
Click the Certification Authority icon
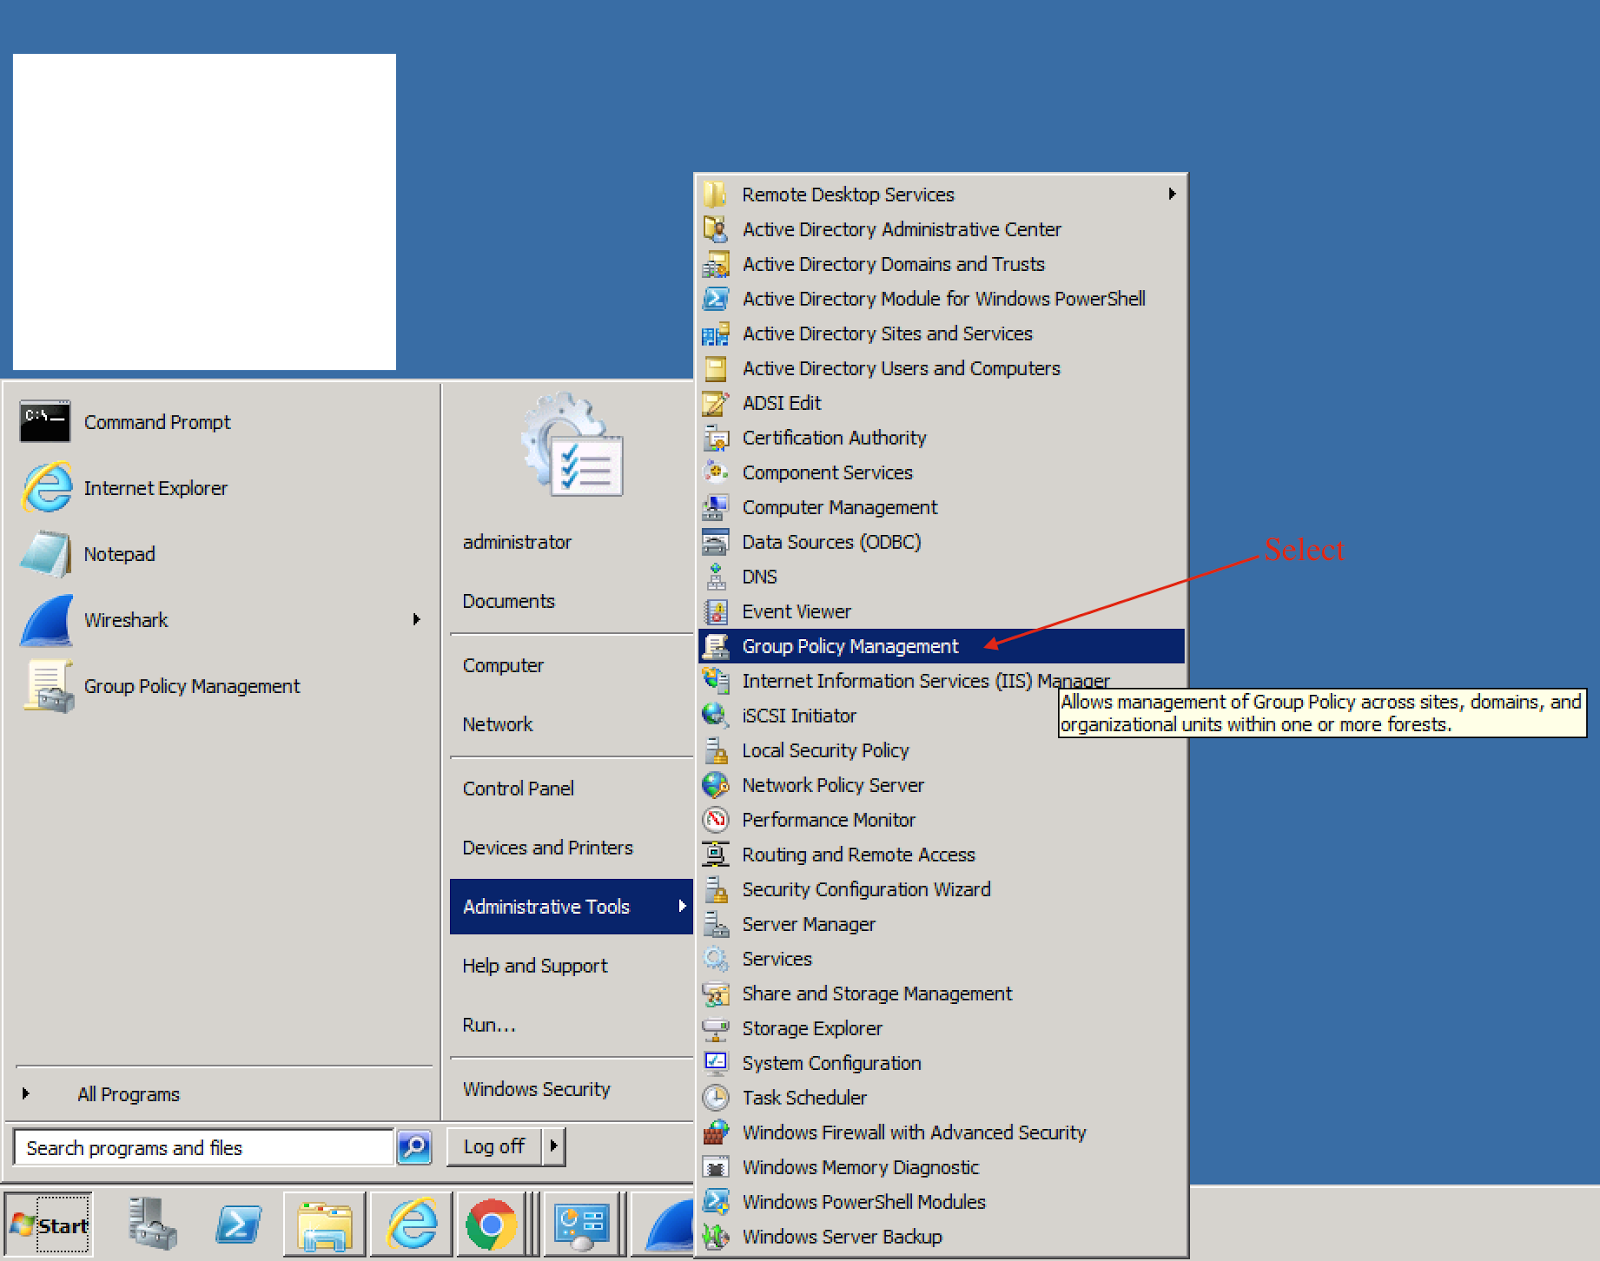click(x=716, y=438)
